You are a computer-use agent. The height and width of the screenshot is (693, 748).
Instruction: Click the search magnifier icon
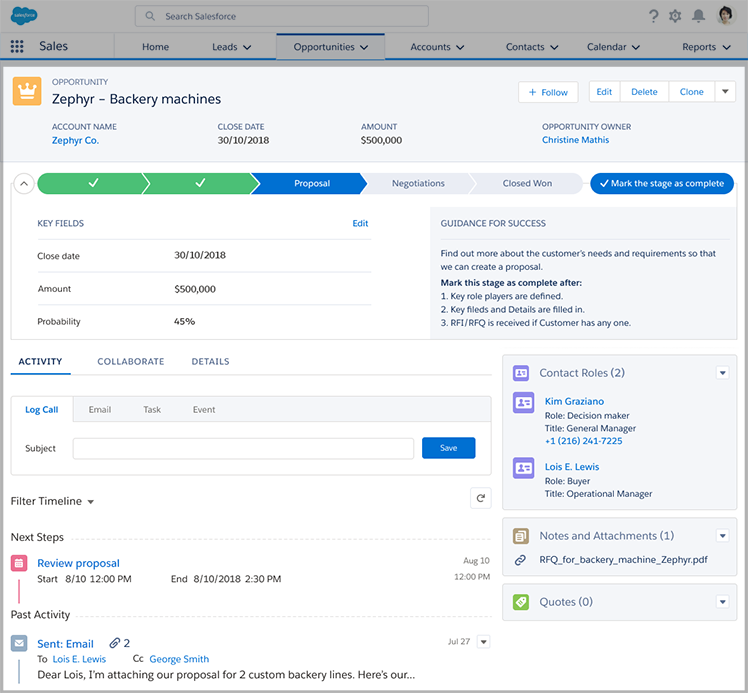pos(150,16)
